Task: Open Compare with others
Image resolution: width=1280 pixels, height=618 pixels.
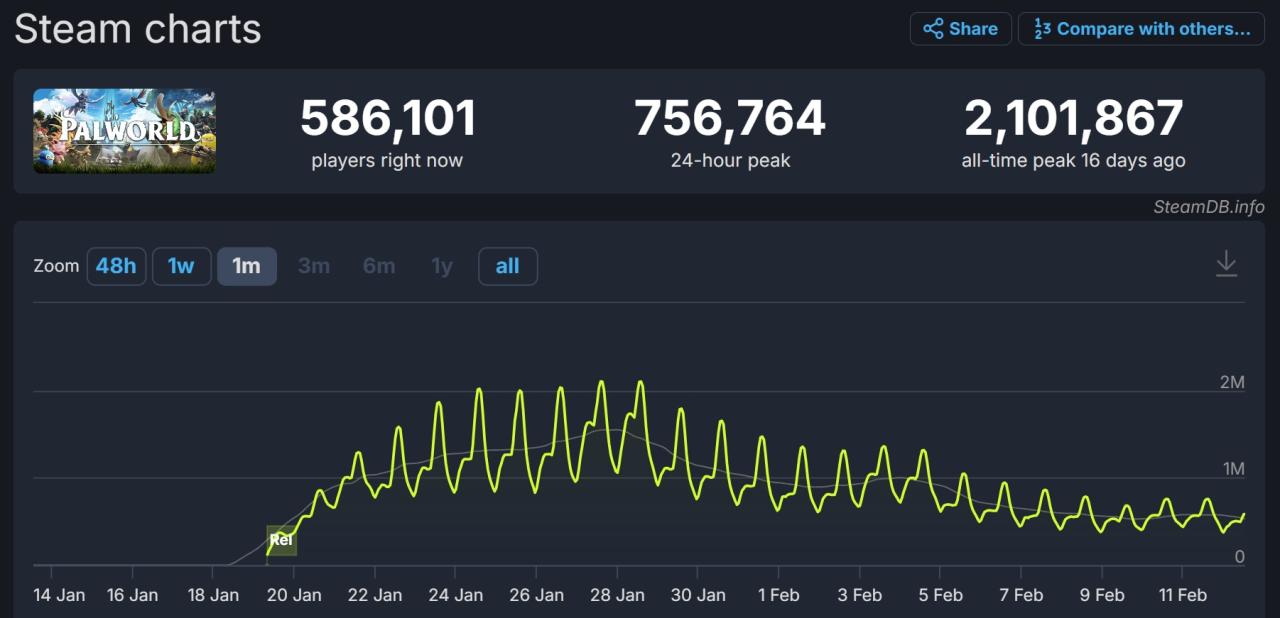Action: [1141, 29]
